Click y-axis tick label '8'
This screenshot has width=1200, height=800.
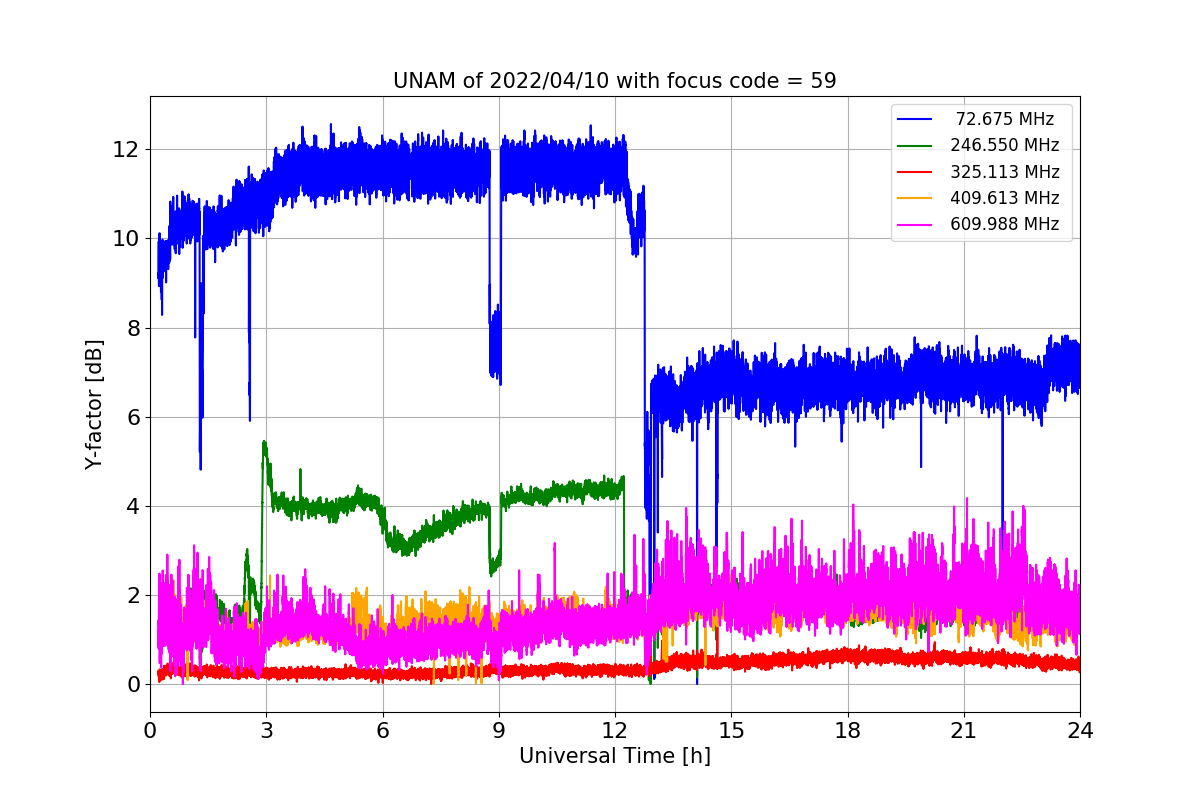131,328
